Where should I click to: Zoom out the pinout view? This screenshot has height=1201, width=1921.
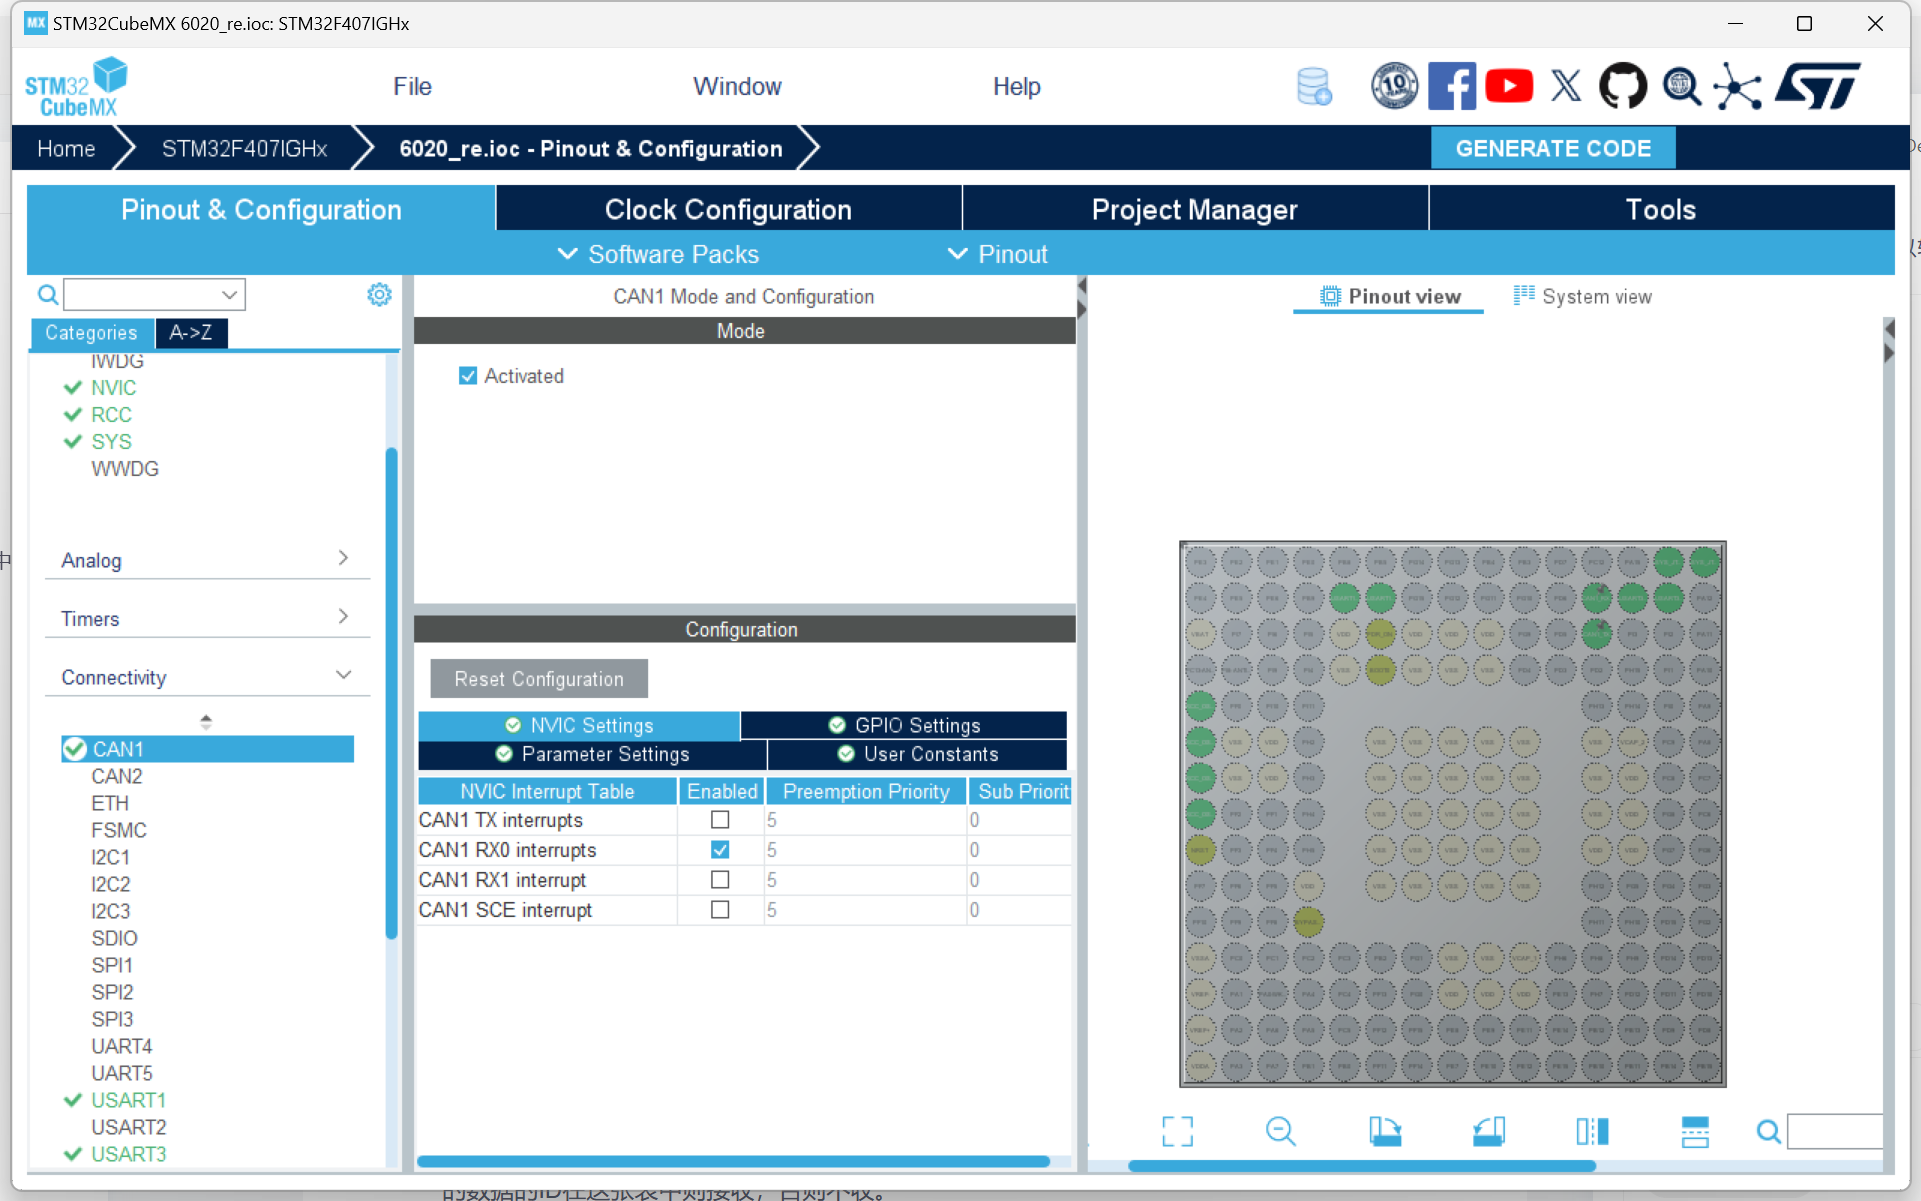point(1280,1131)
